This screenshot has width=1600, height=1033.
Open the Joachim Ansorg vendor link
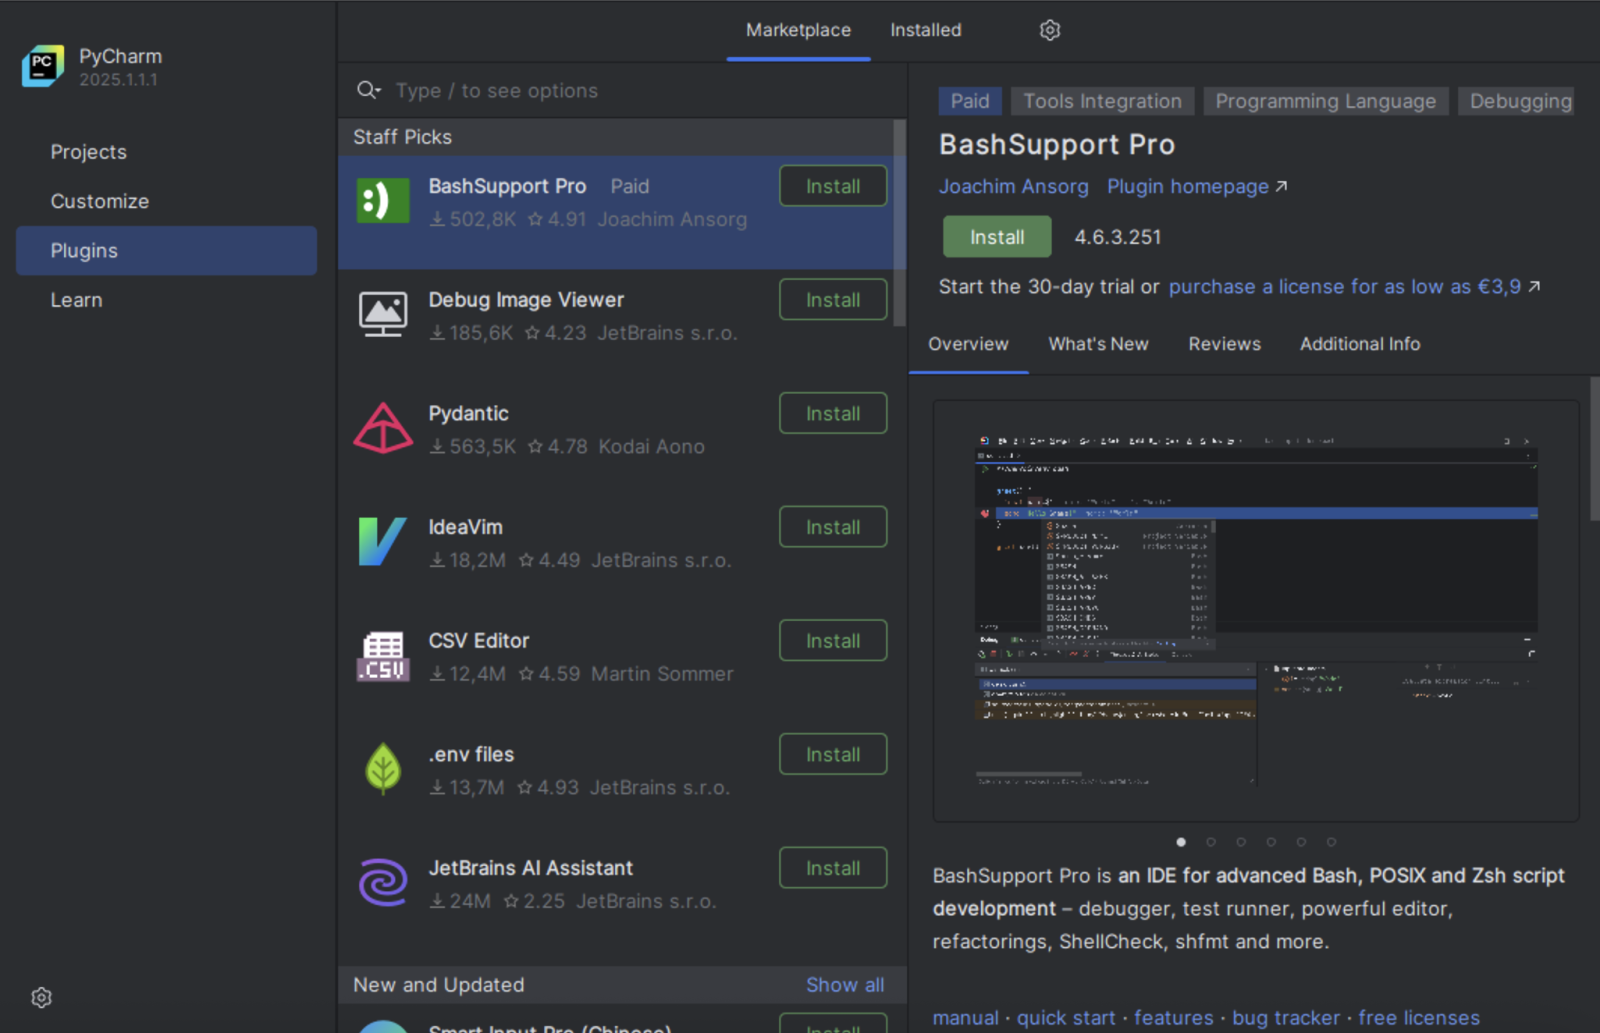click(1013, 187)
